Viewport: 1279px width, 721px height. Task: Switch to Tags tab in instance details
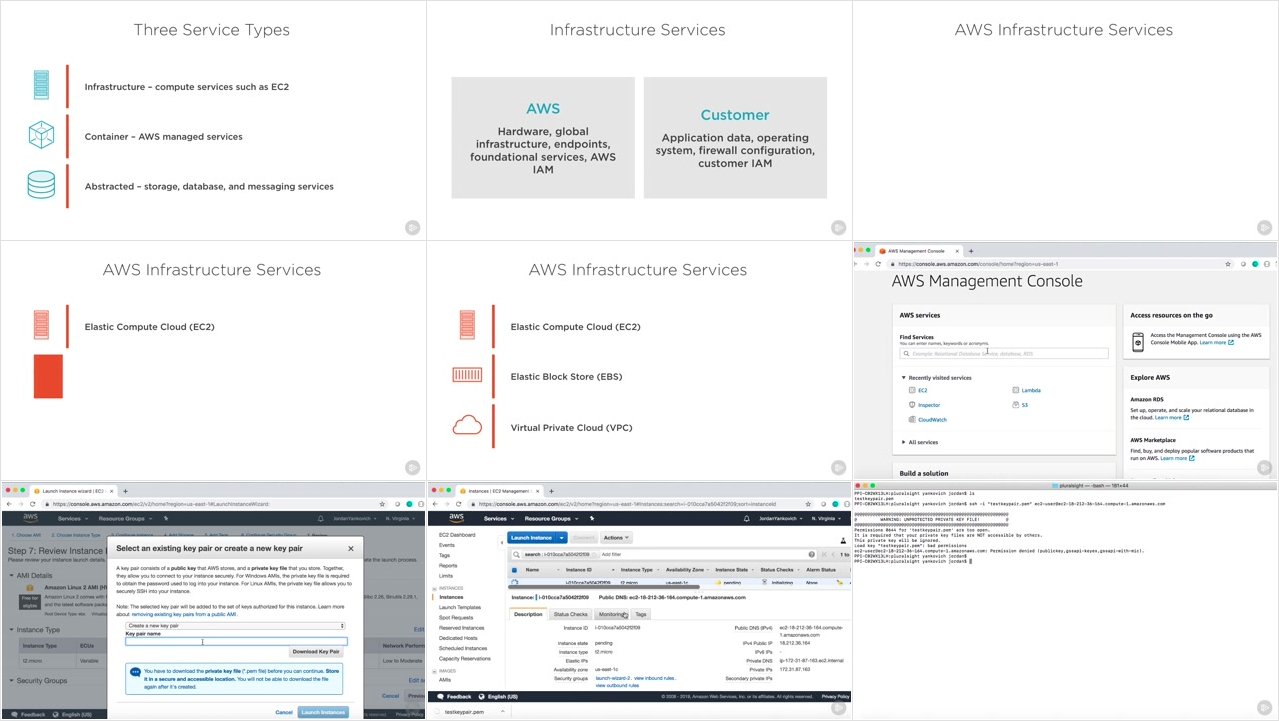coord(641,614)
